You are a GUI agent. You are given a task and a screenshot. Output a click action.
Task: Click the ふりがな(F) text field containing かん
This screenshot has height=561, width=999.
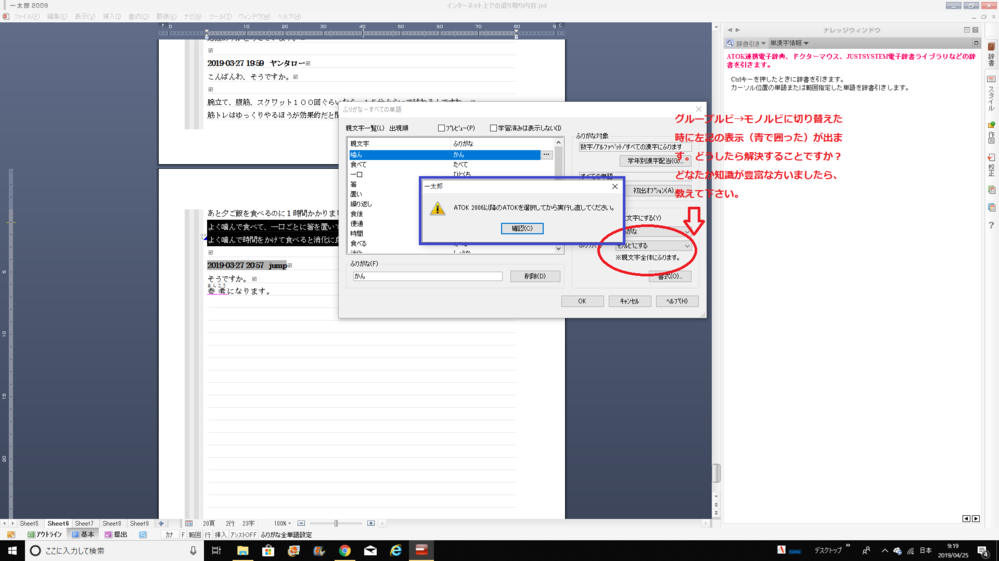(428, 276)
